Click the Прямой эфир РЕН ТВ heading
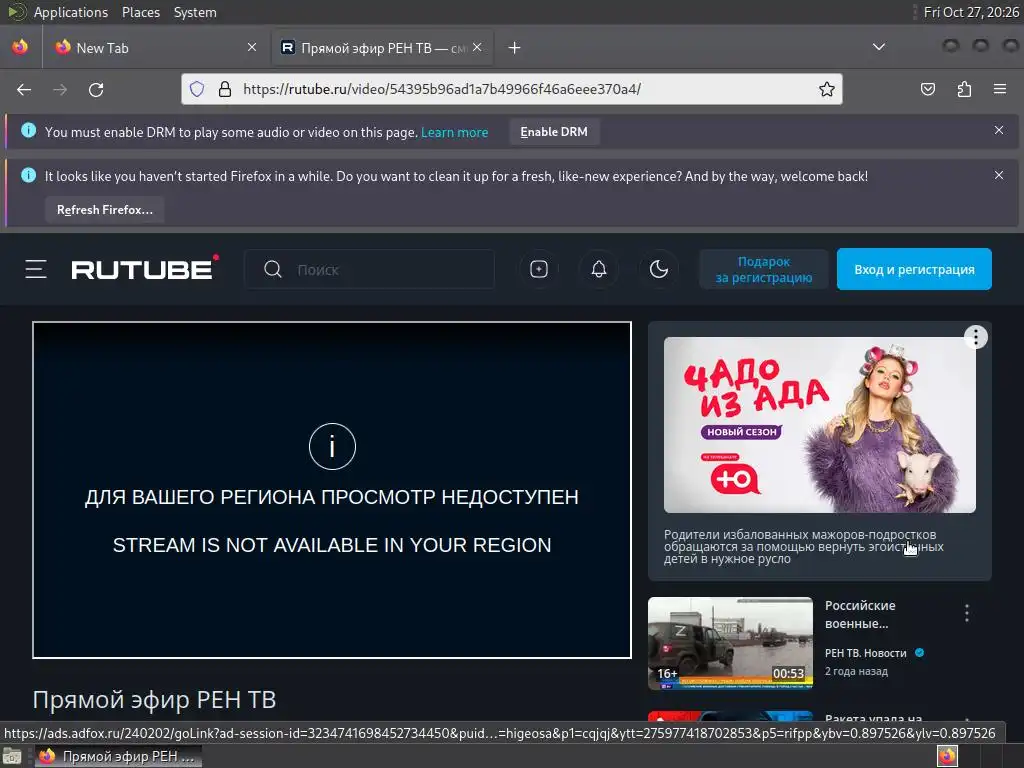 (x=154, y=699)
